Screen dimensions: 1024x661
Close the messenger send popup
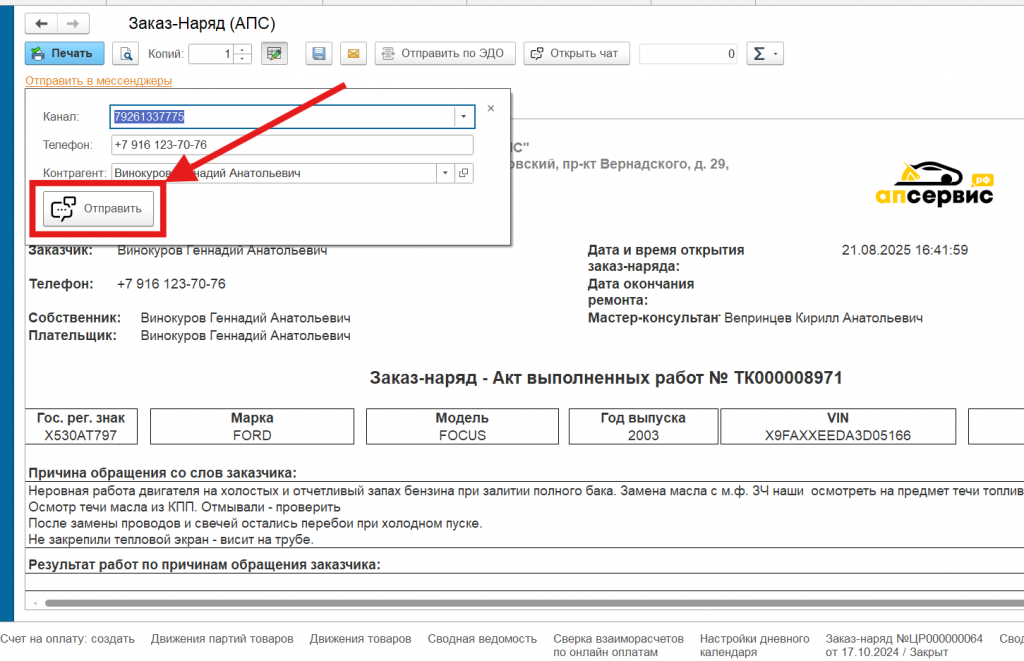(x=490, y=107)
